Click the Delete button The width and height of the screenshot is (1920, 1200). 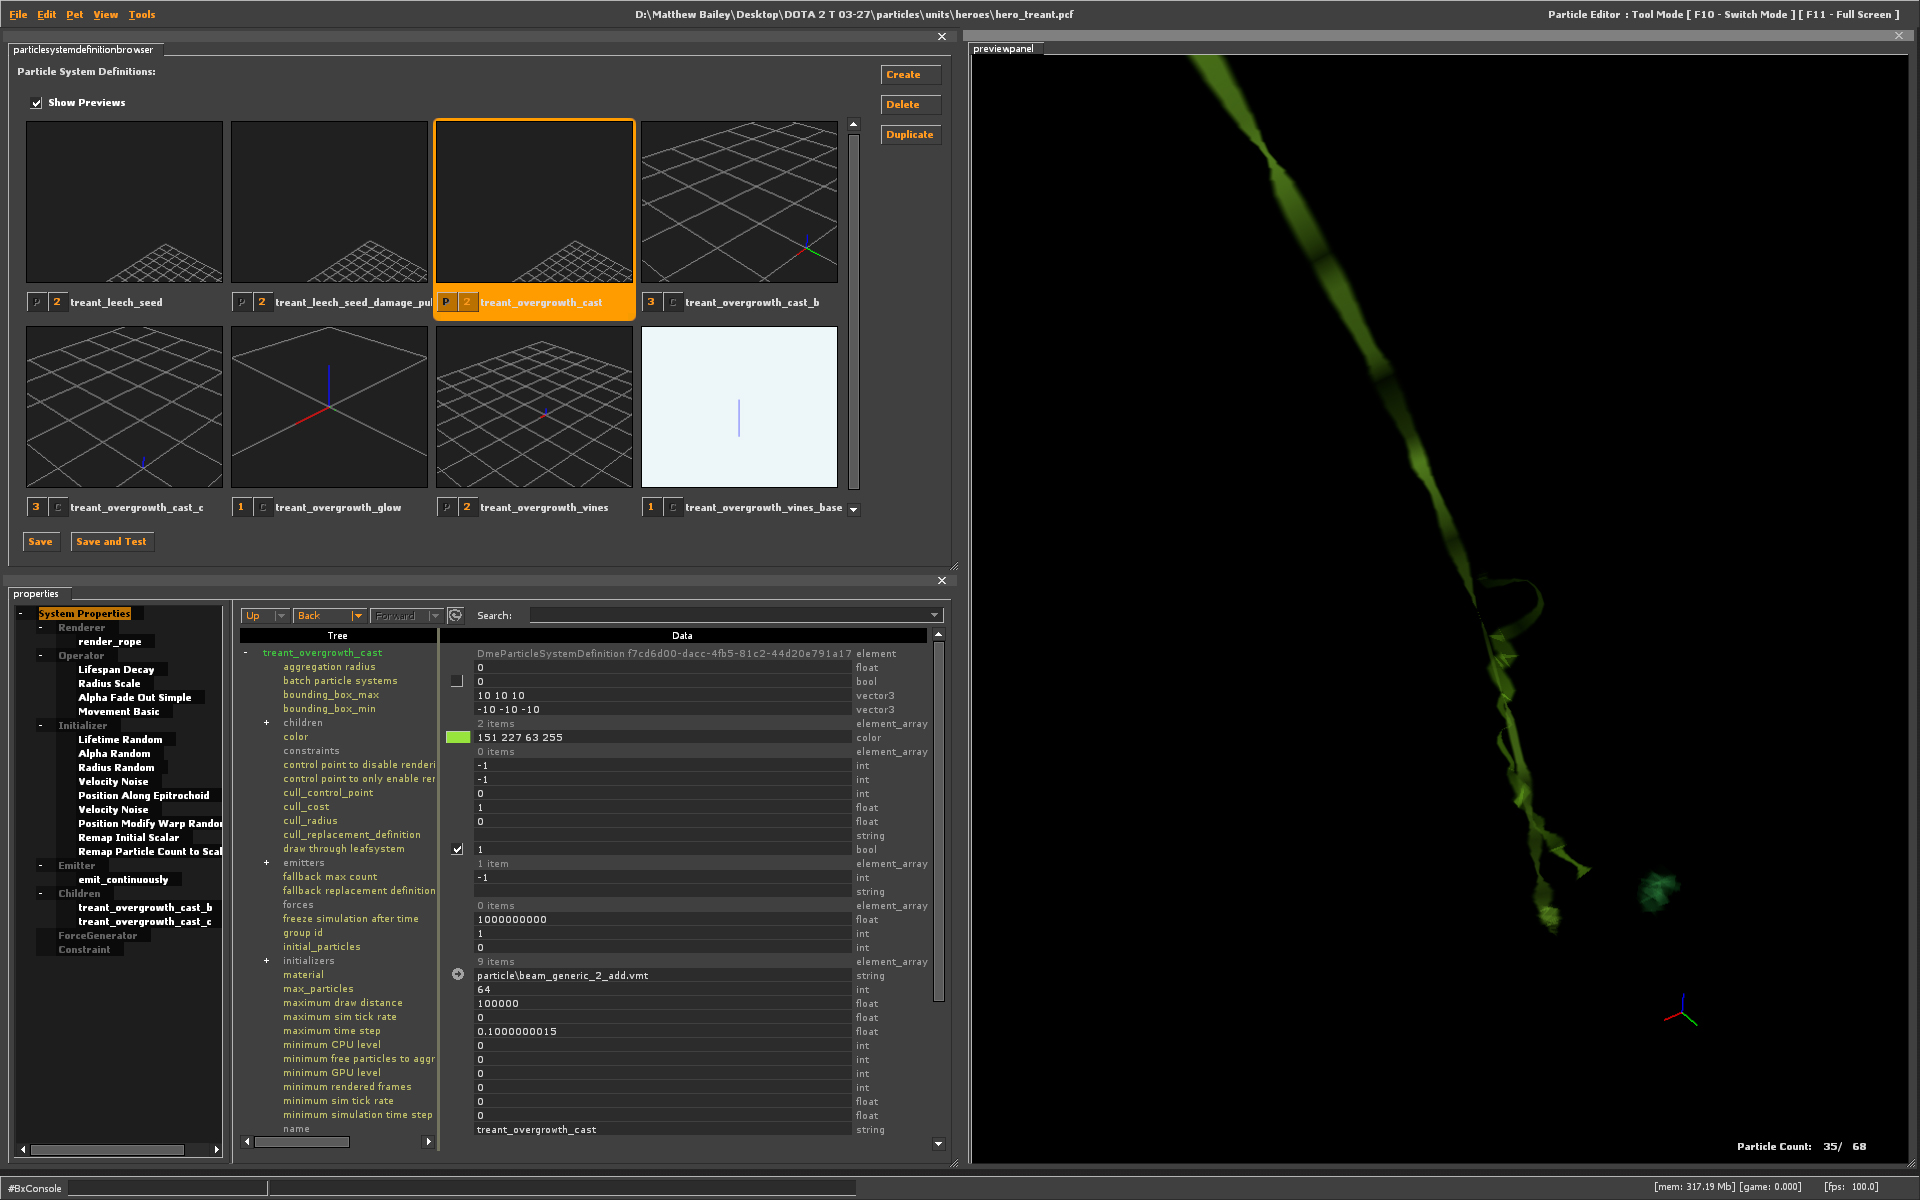click(x=911, y=105)
